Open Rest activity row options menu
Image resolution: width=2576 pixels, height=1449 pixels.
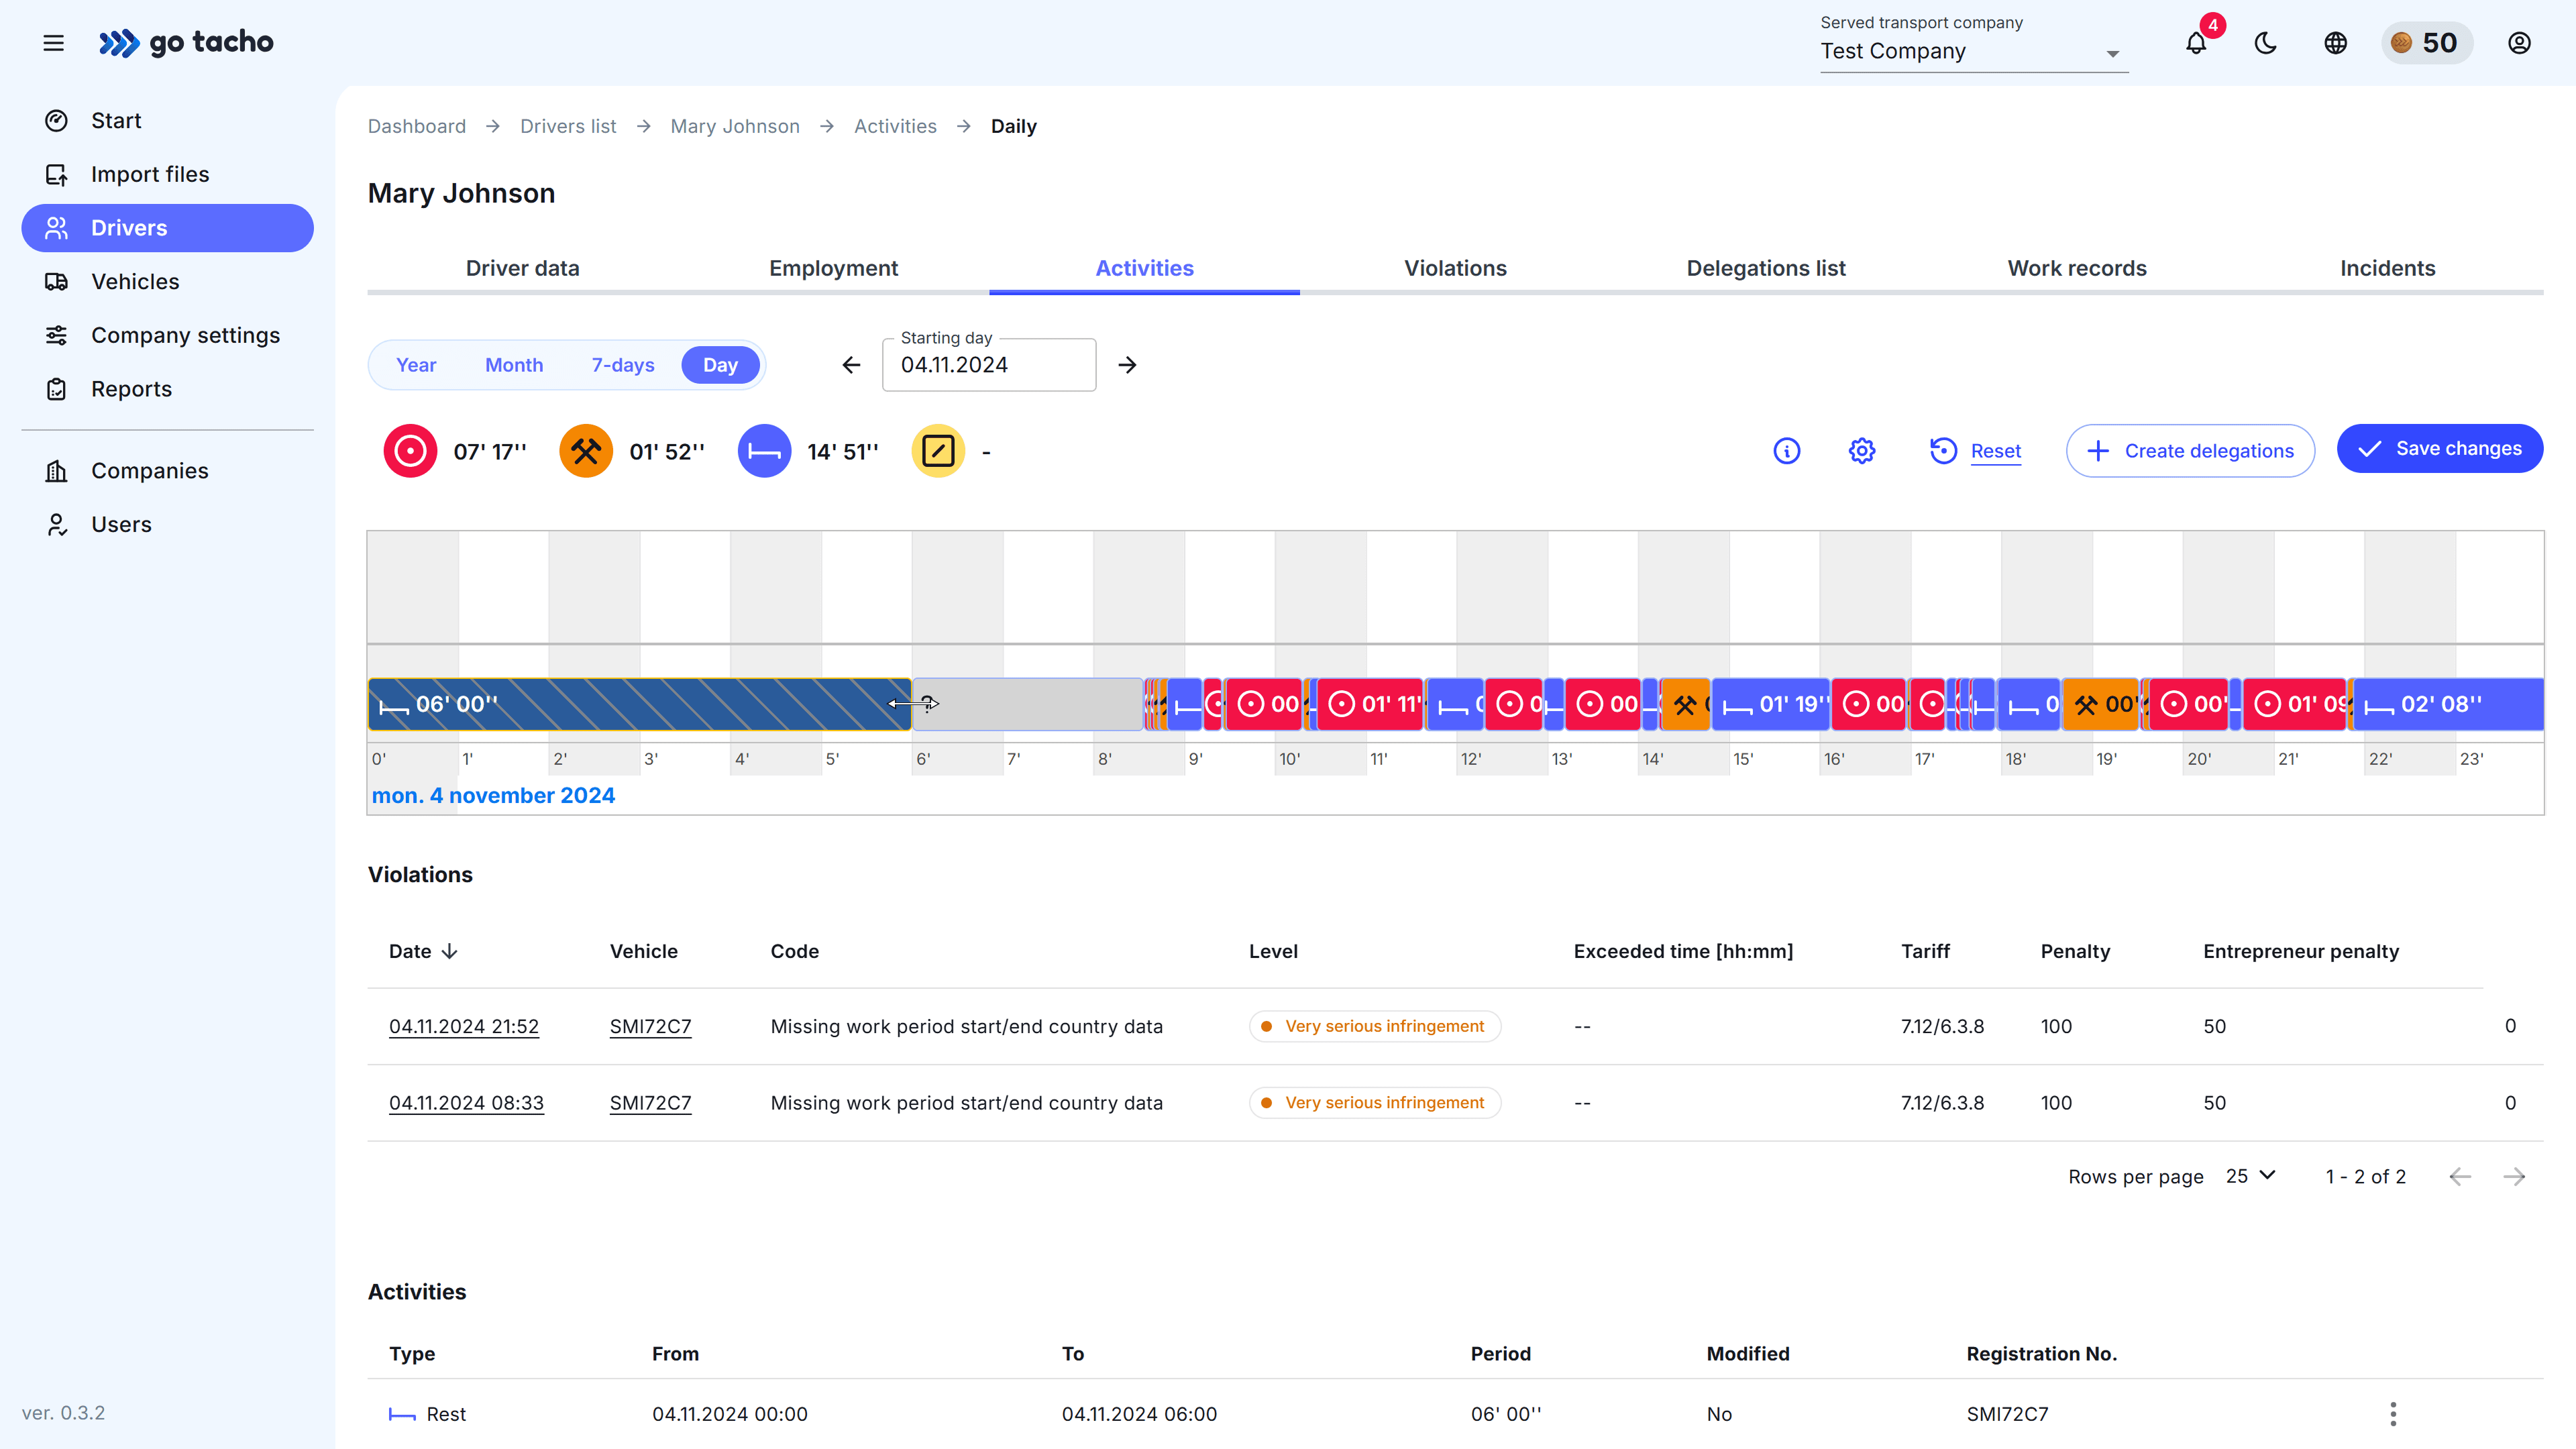(2393, 1413)
